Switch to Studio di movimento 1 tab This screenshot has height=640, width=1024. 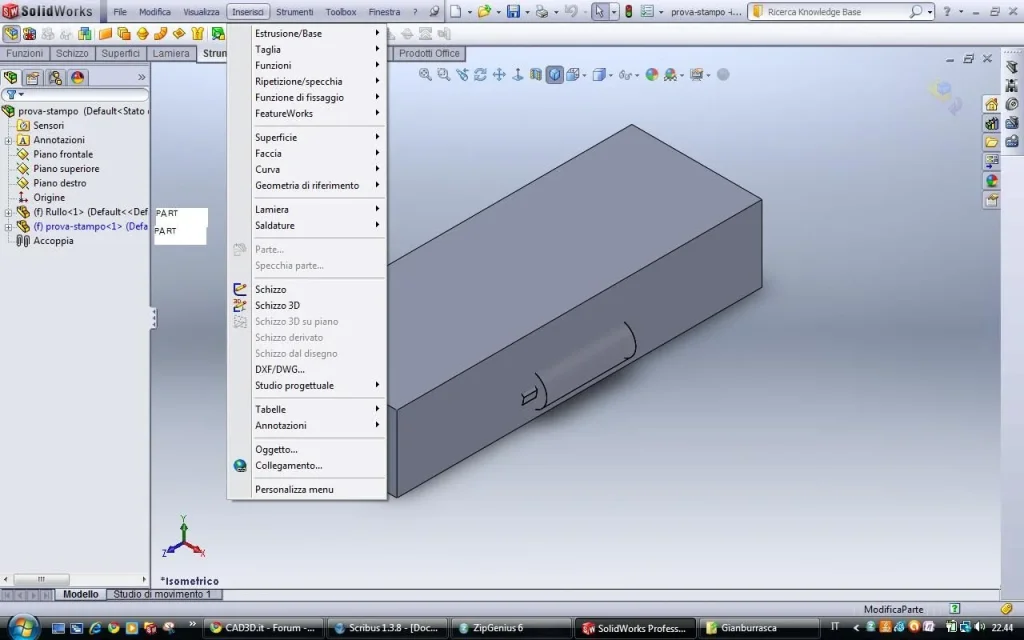pyautogui.click(x=162, y=594)
